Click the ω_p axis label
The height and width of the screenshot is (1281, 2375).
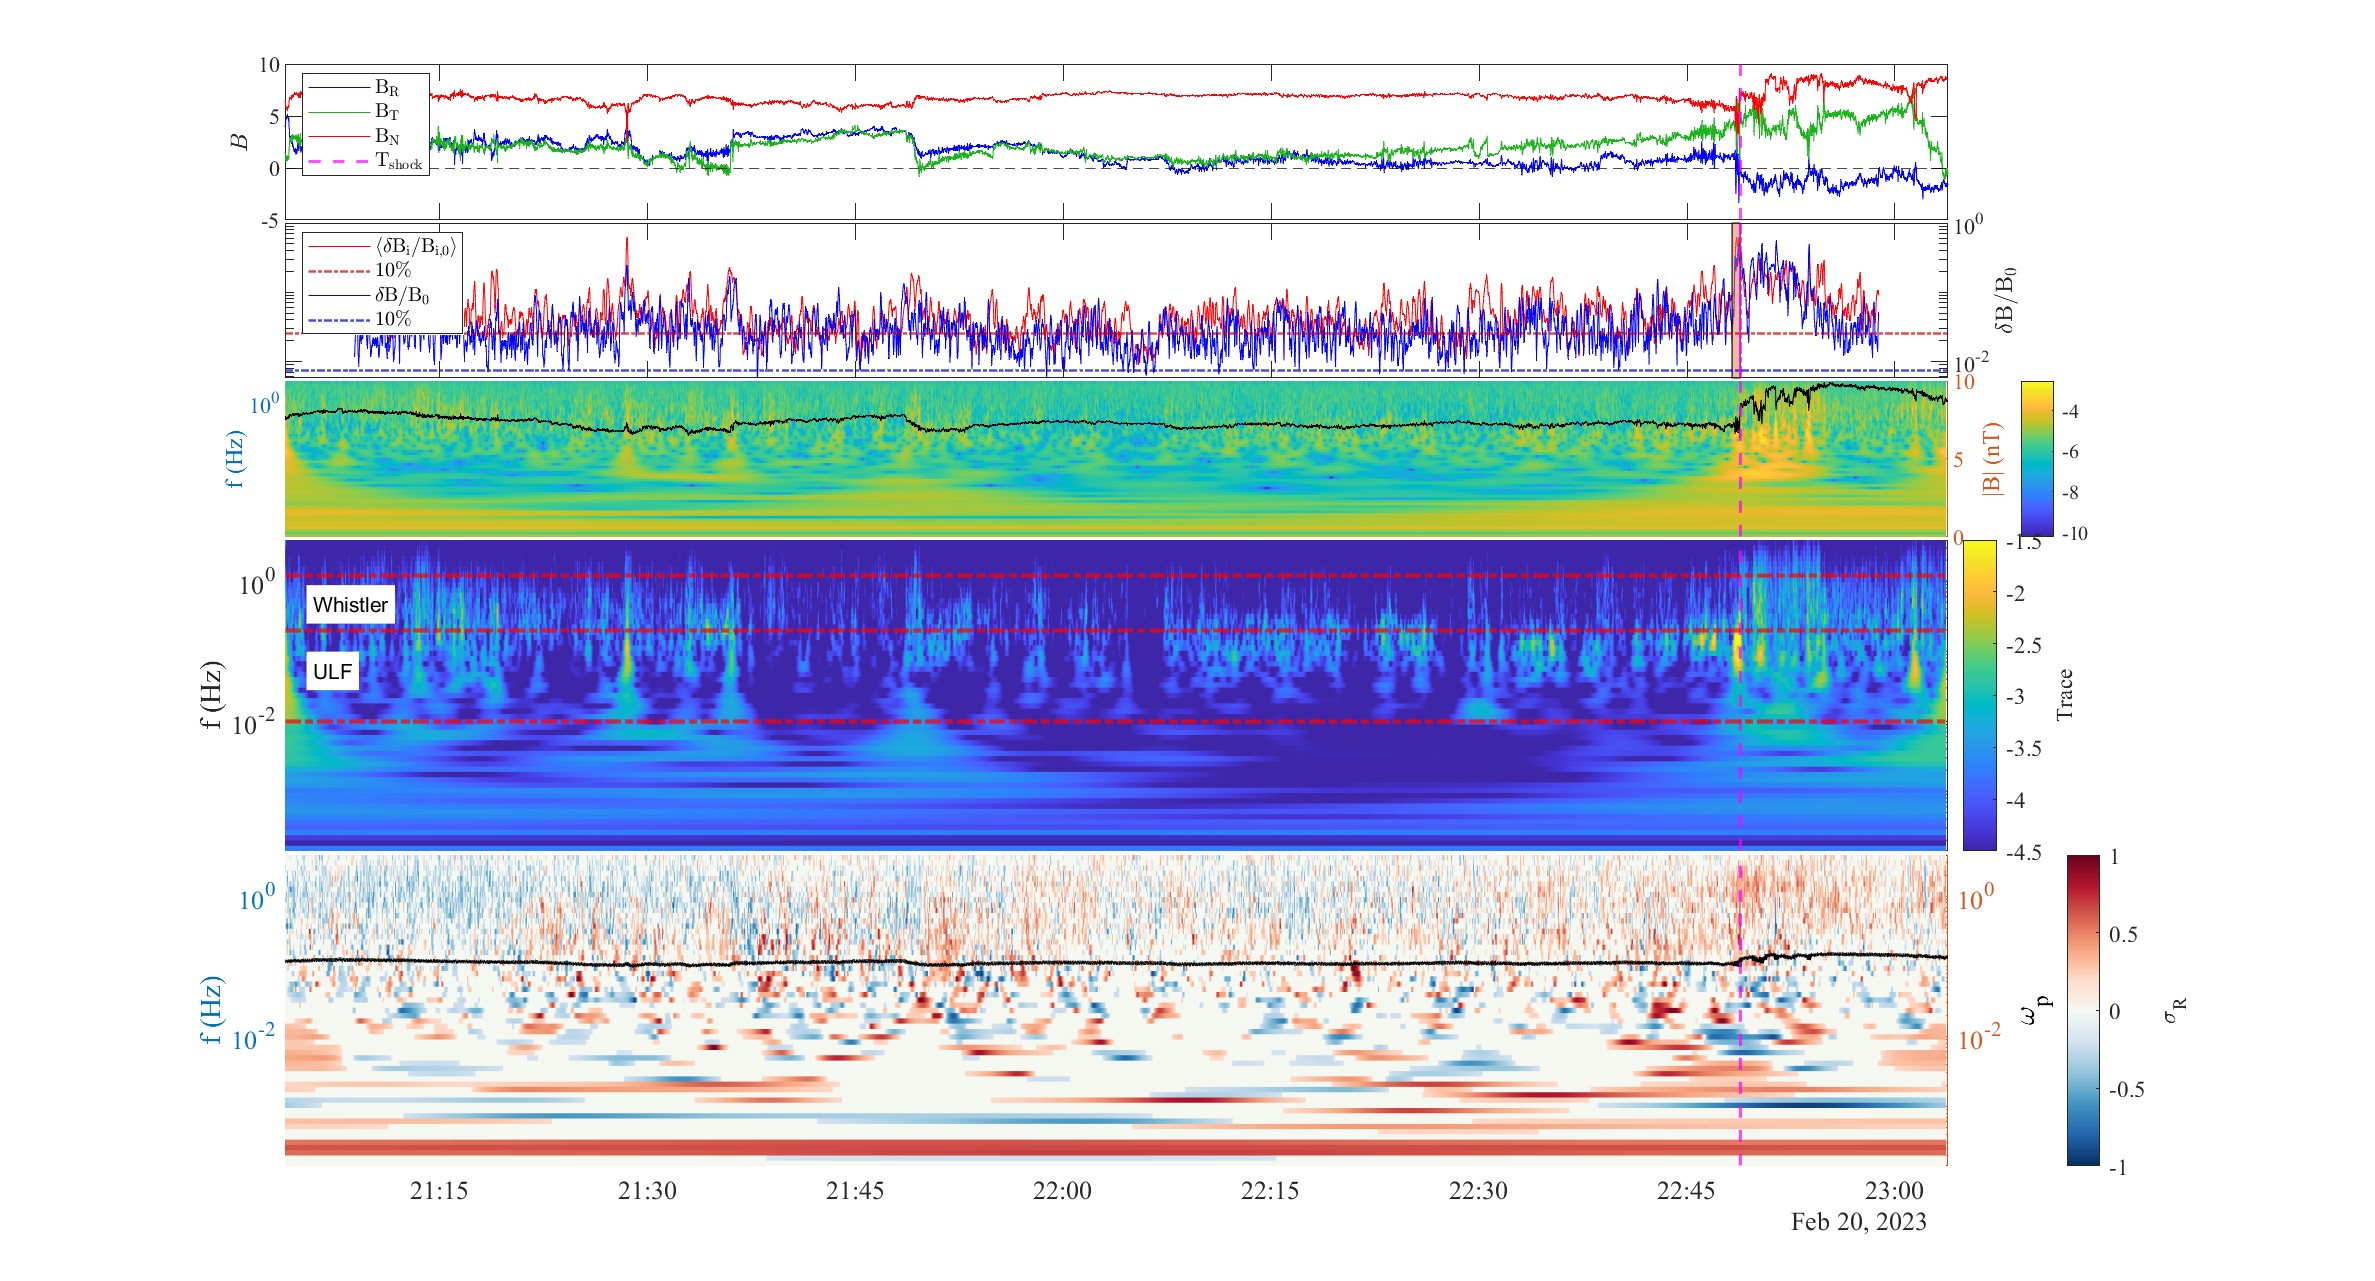(x=2035, y=1012)
